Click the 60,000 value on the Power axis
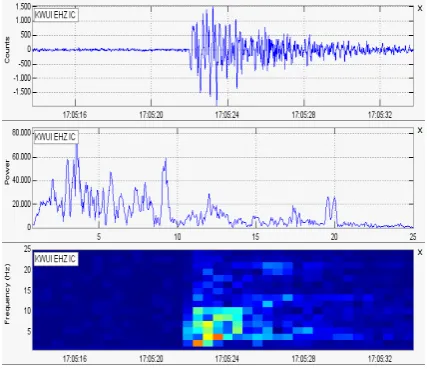The image size is (427, 384). (x=21, y=157)
